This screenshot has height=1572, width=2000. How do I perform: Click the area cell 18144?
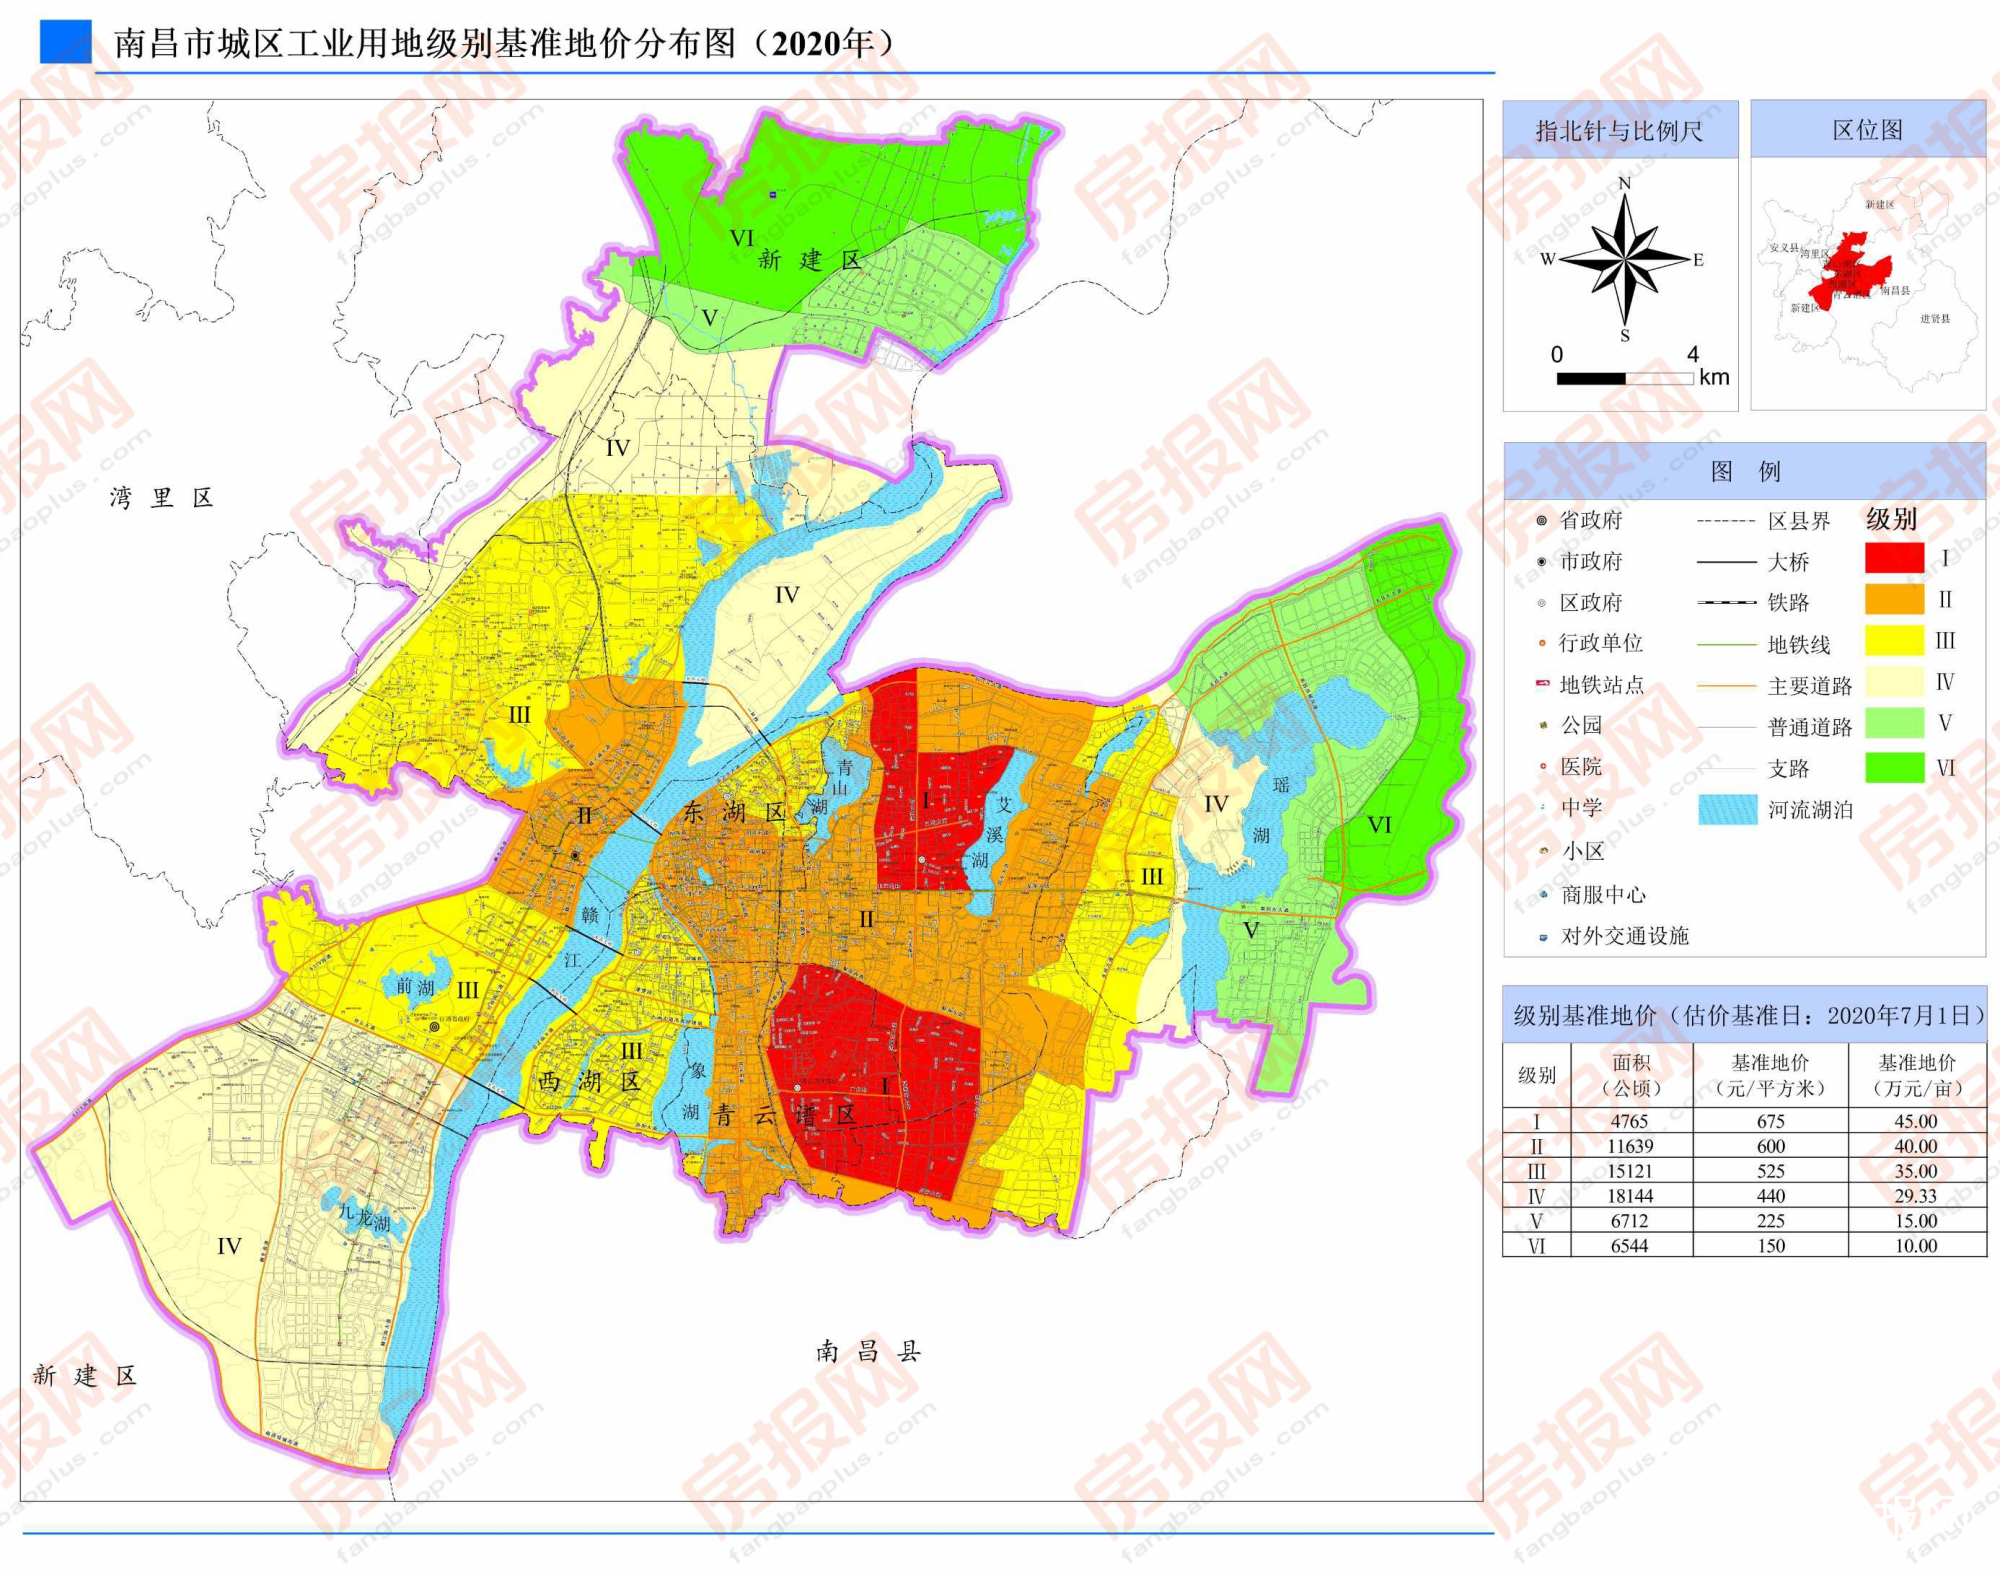click(1630, 1196)
